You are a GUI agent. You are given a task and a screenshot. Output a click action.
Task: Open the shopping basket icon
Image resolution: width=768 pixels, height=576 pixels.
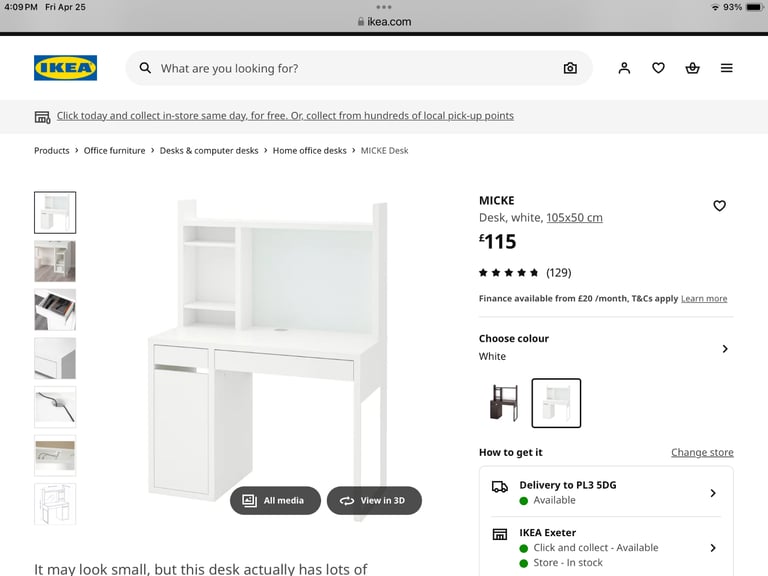pos(692,68)
